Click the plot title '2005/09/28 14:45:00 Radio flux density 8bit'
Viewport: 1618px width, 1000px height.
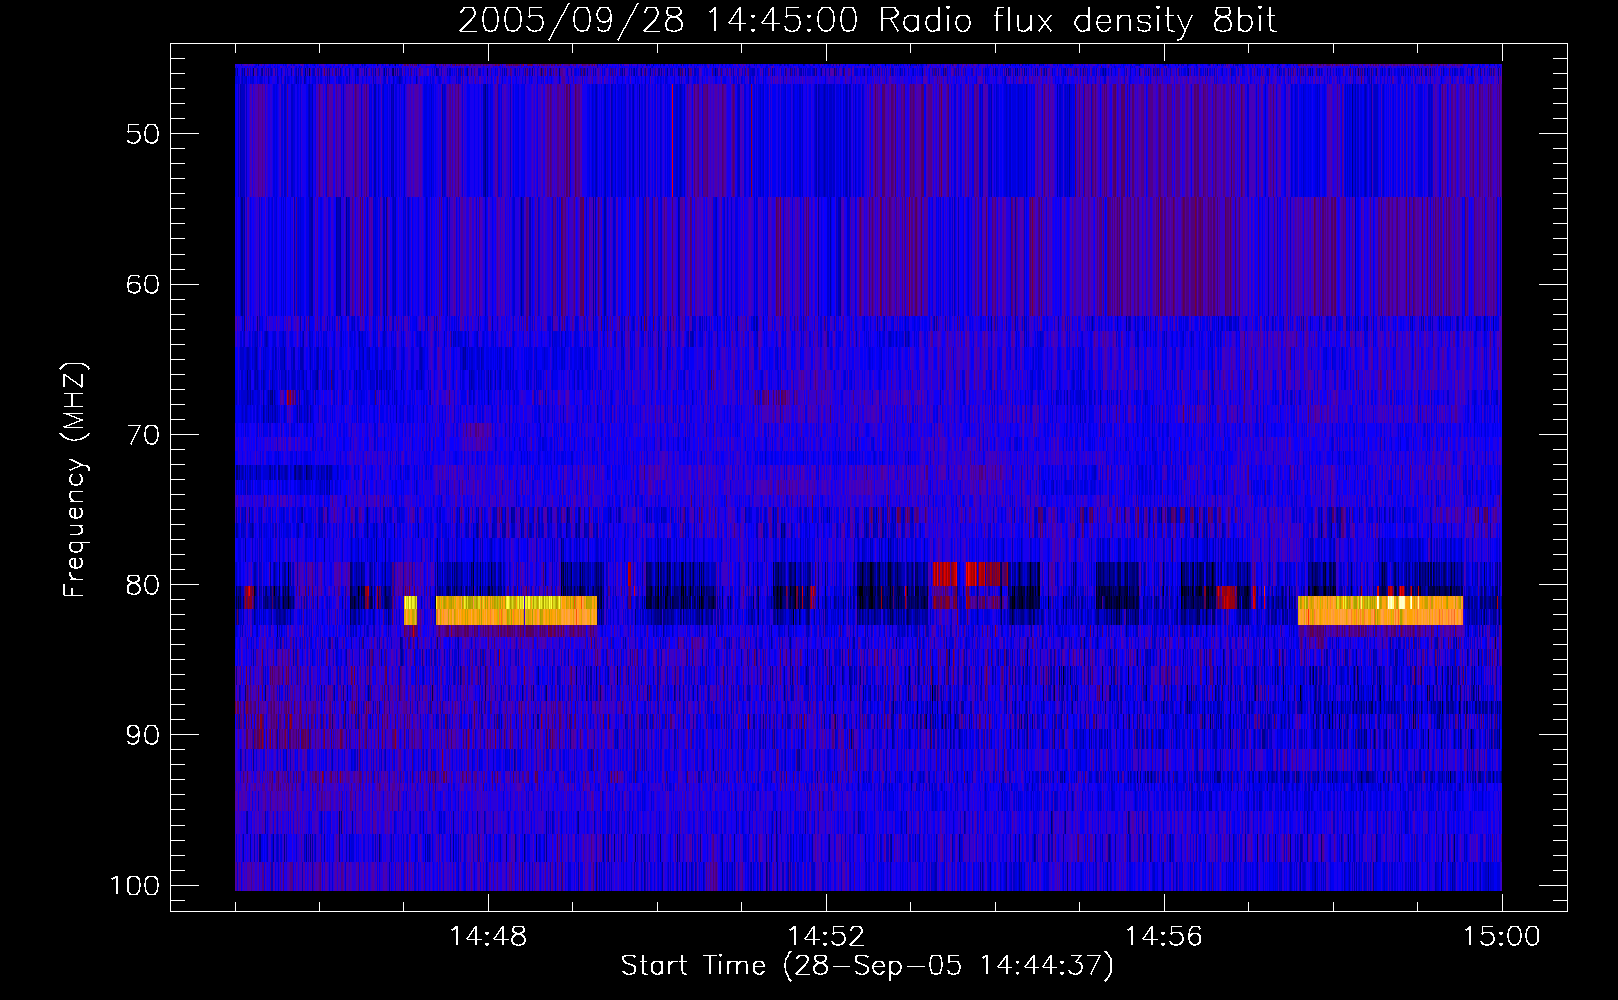click(x=867, y=20)
